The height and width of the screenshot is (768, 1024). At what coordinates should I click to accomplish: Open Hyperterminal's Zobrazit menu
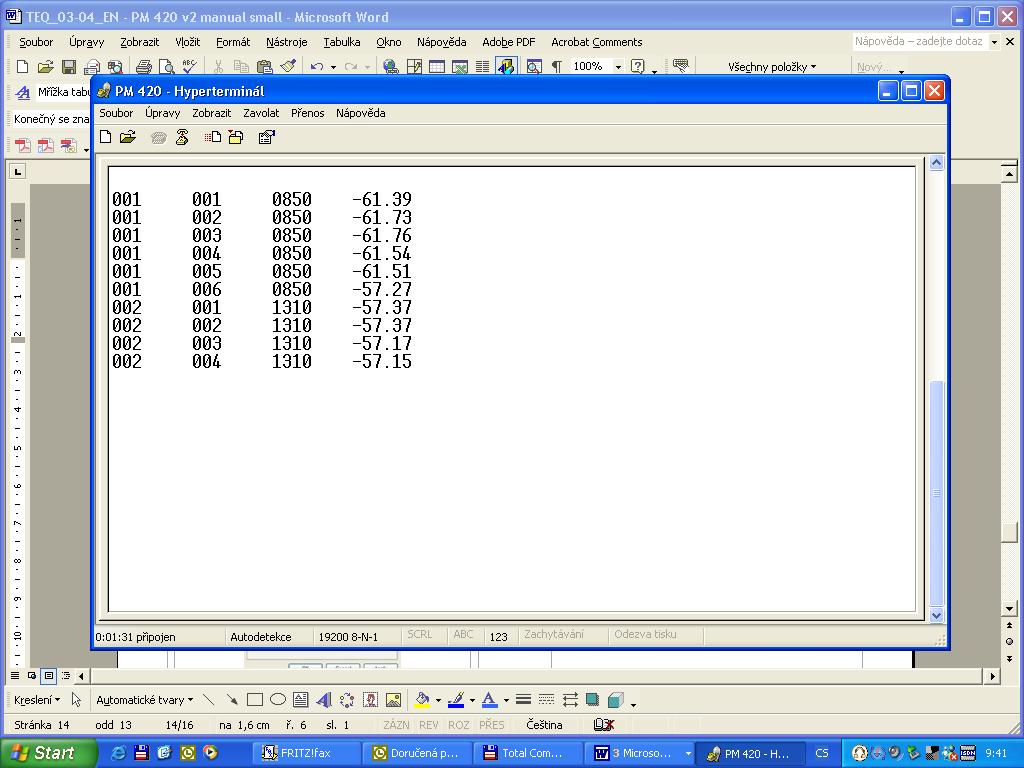tap(212, 113)
